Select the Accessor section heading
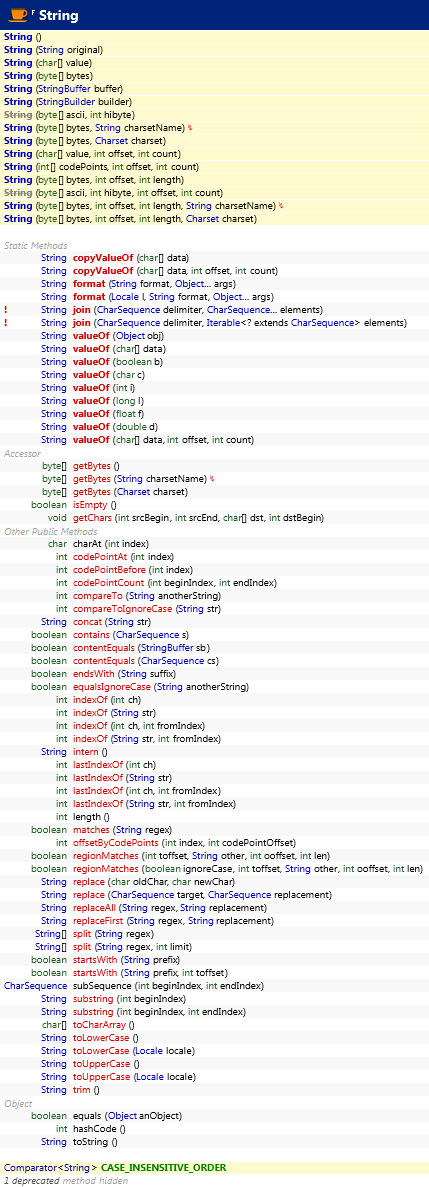The width and height of the screenshot is (429, 1187). [x=23, y=453]
